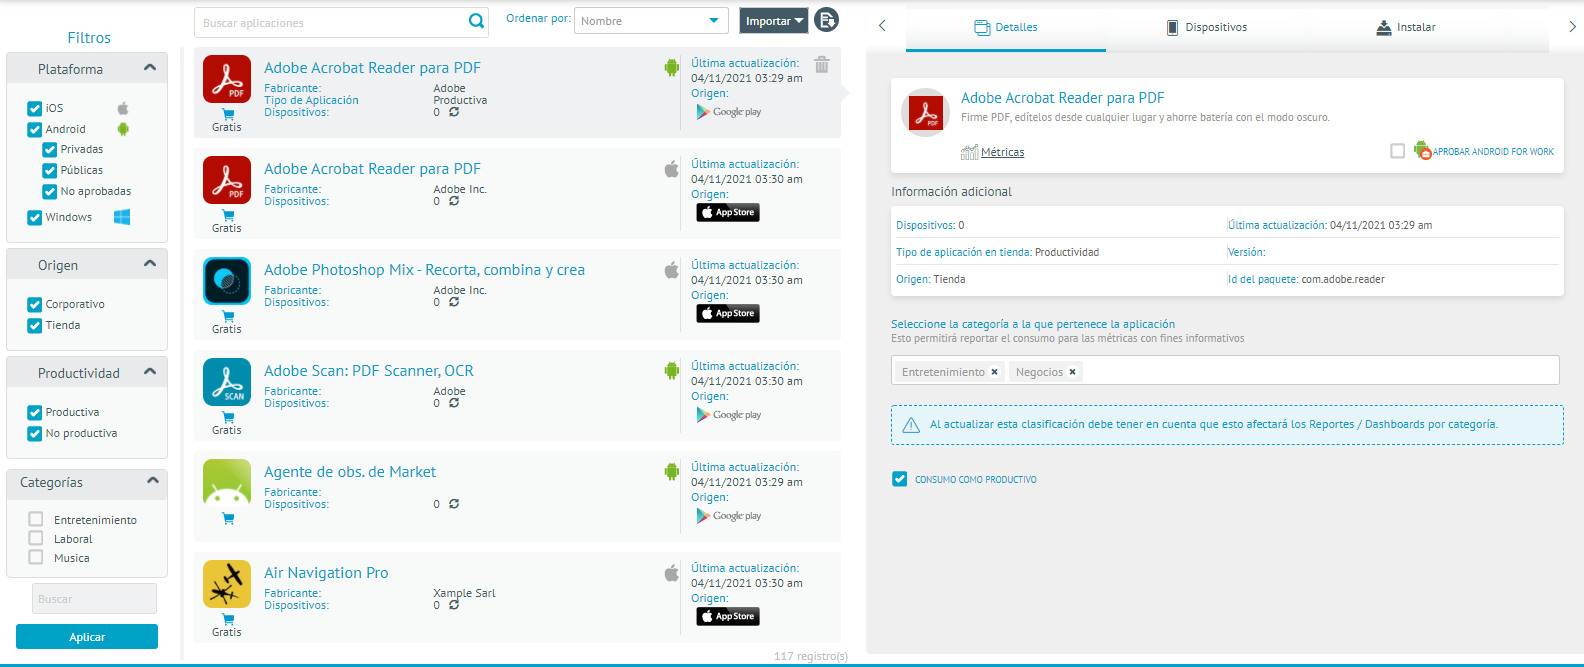1584x667 pixels.
Task: Open the Importar dropdown button
Action: (774, 21)
